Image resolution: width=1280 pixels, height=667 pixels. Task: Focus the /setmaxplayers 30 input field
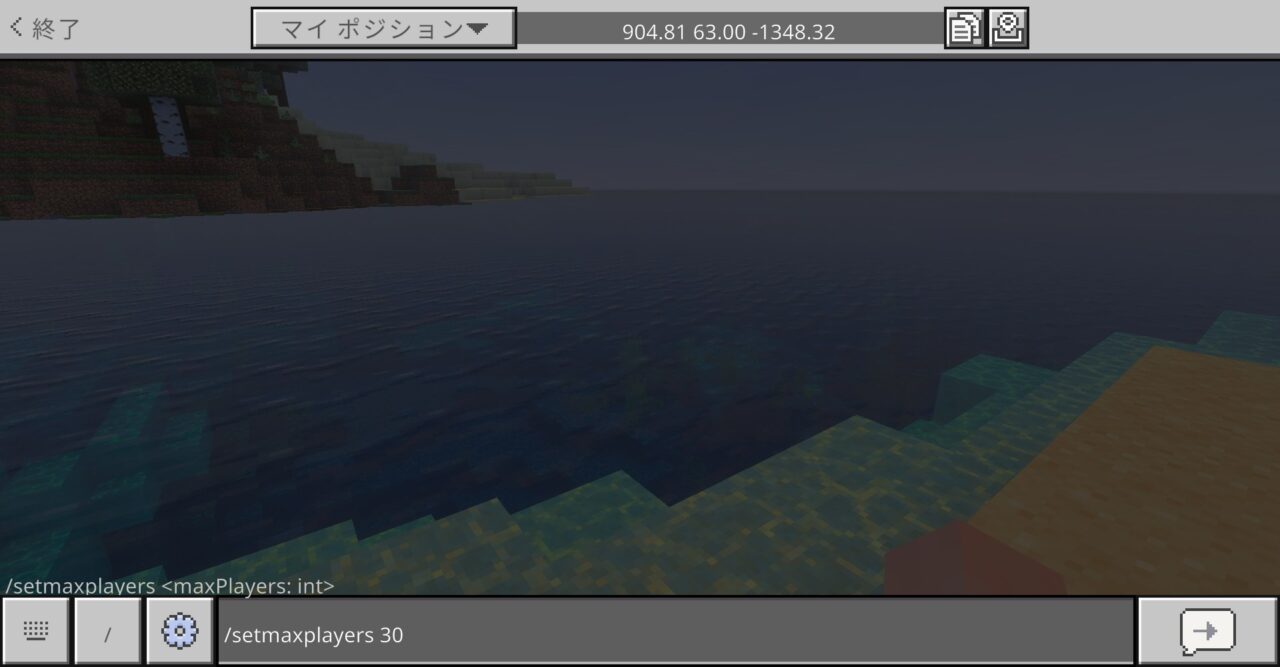[676, 633]
